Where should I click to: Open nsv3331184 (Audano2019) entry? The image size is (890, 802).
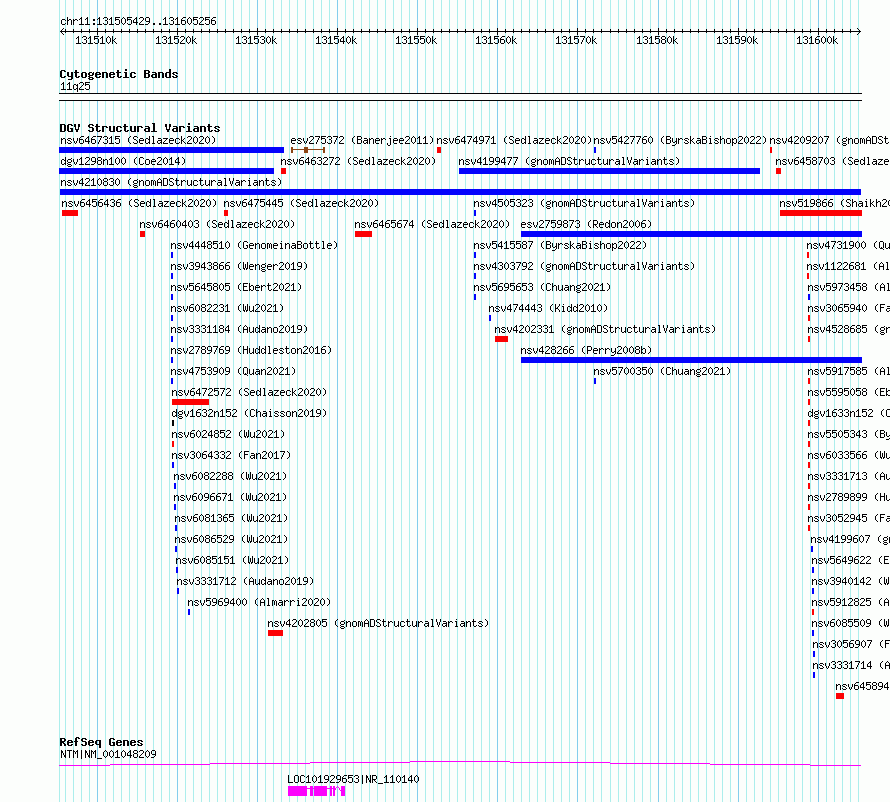click(x=239, y=329)
